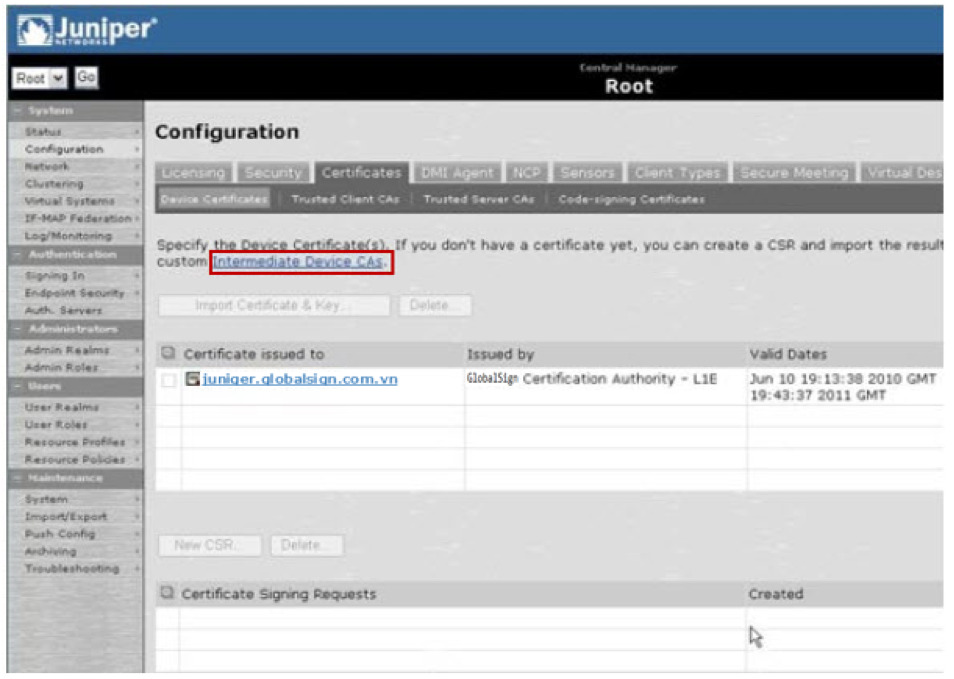Screen dimensions: 954x679
Task: Click Delete beside Import Certificate & Key
Action: coord(434,305)
